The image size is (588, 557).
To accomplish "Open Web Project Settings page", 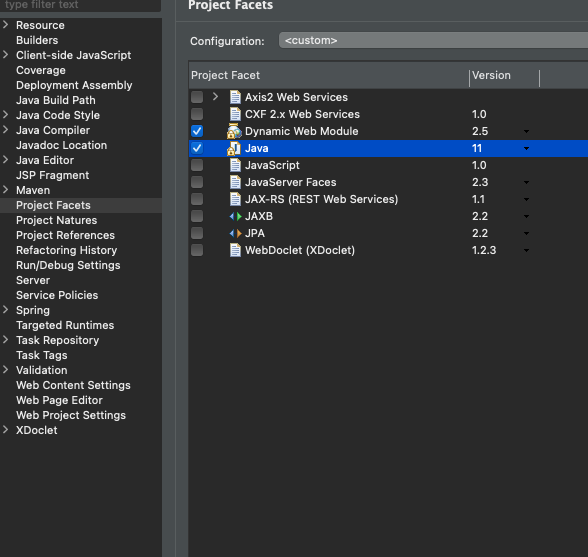I will [x=71, y=415].
